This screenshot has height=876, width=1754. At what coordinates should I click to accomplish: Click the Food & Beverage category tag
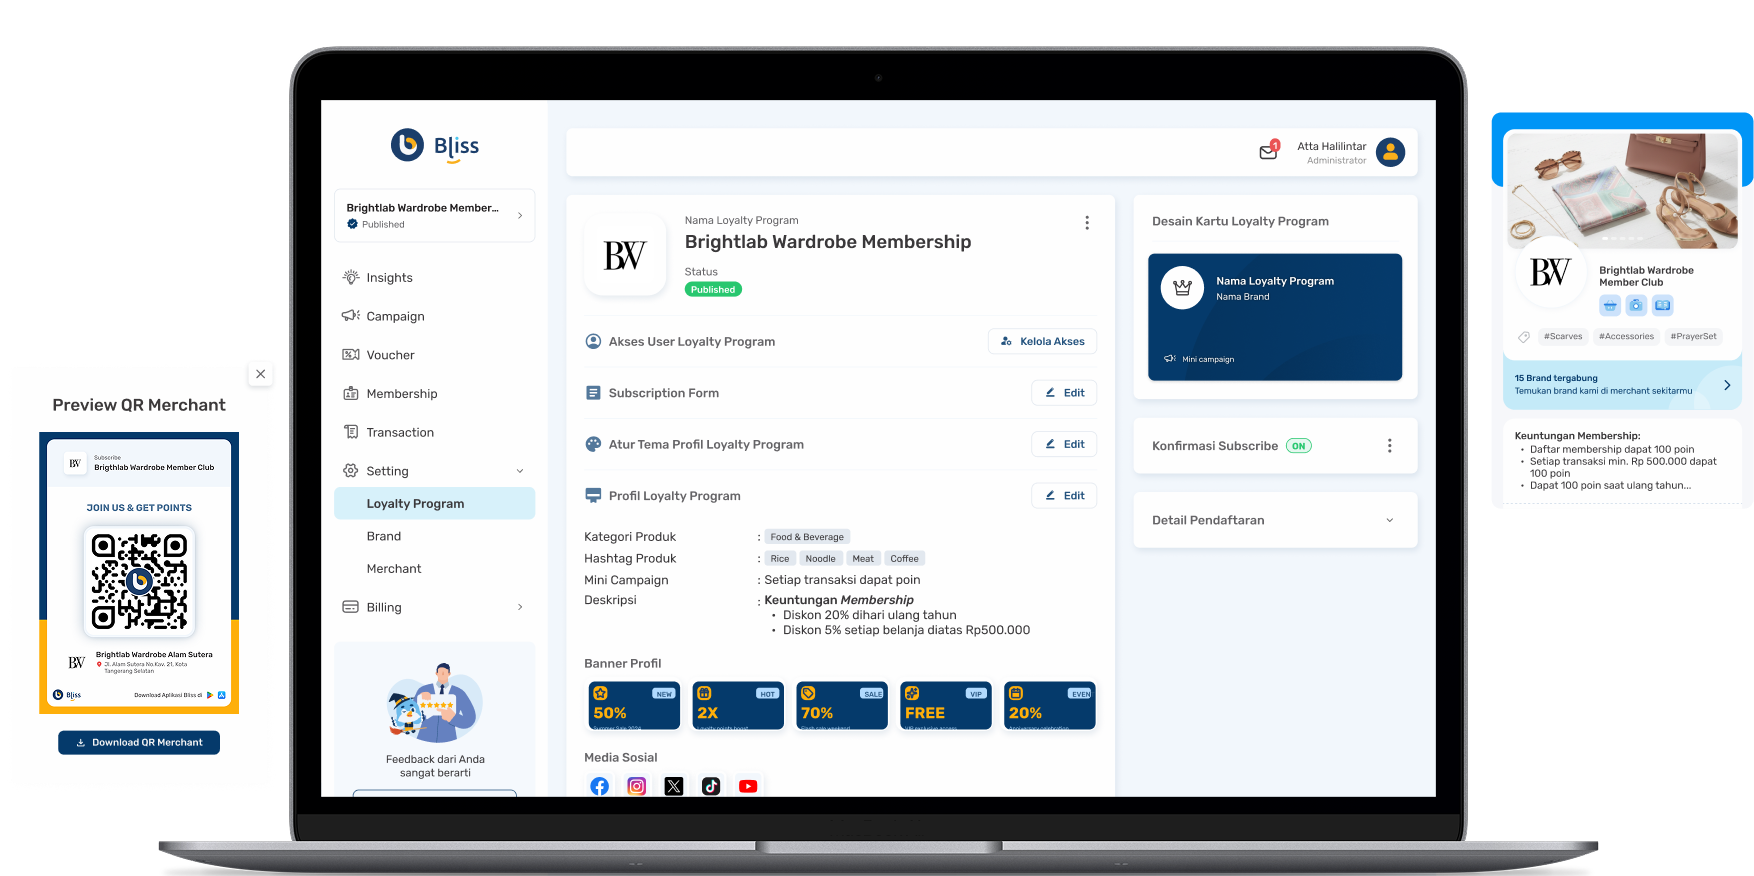(807, 537)
